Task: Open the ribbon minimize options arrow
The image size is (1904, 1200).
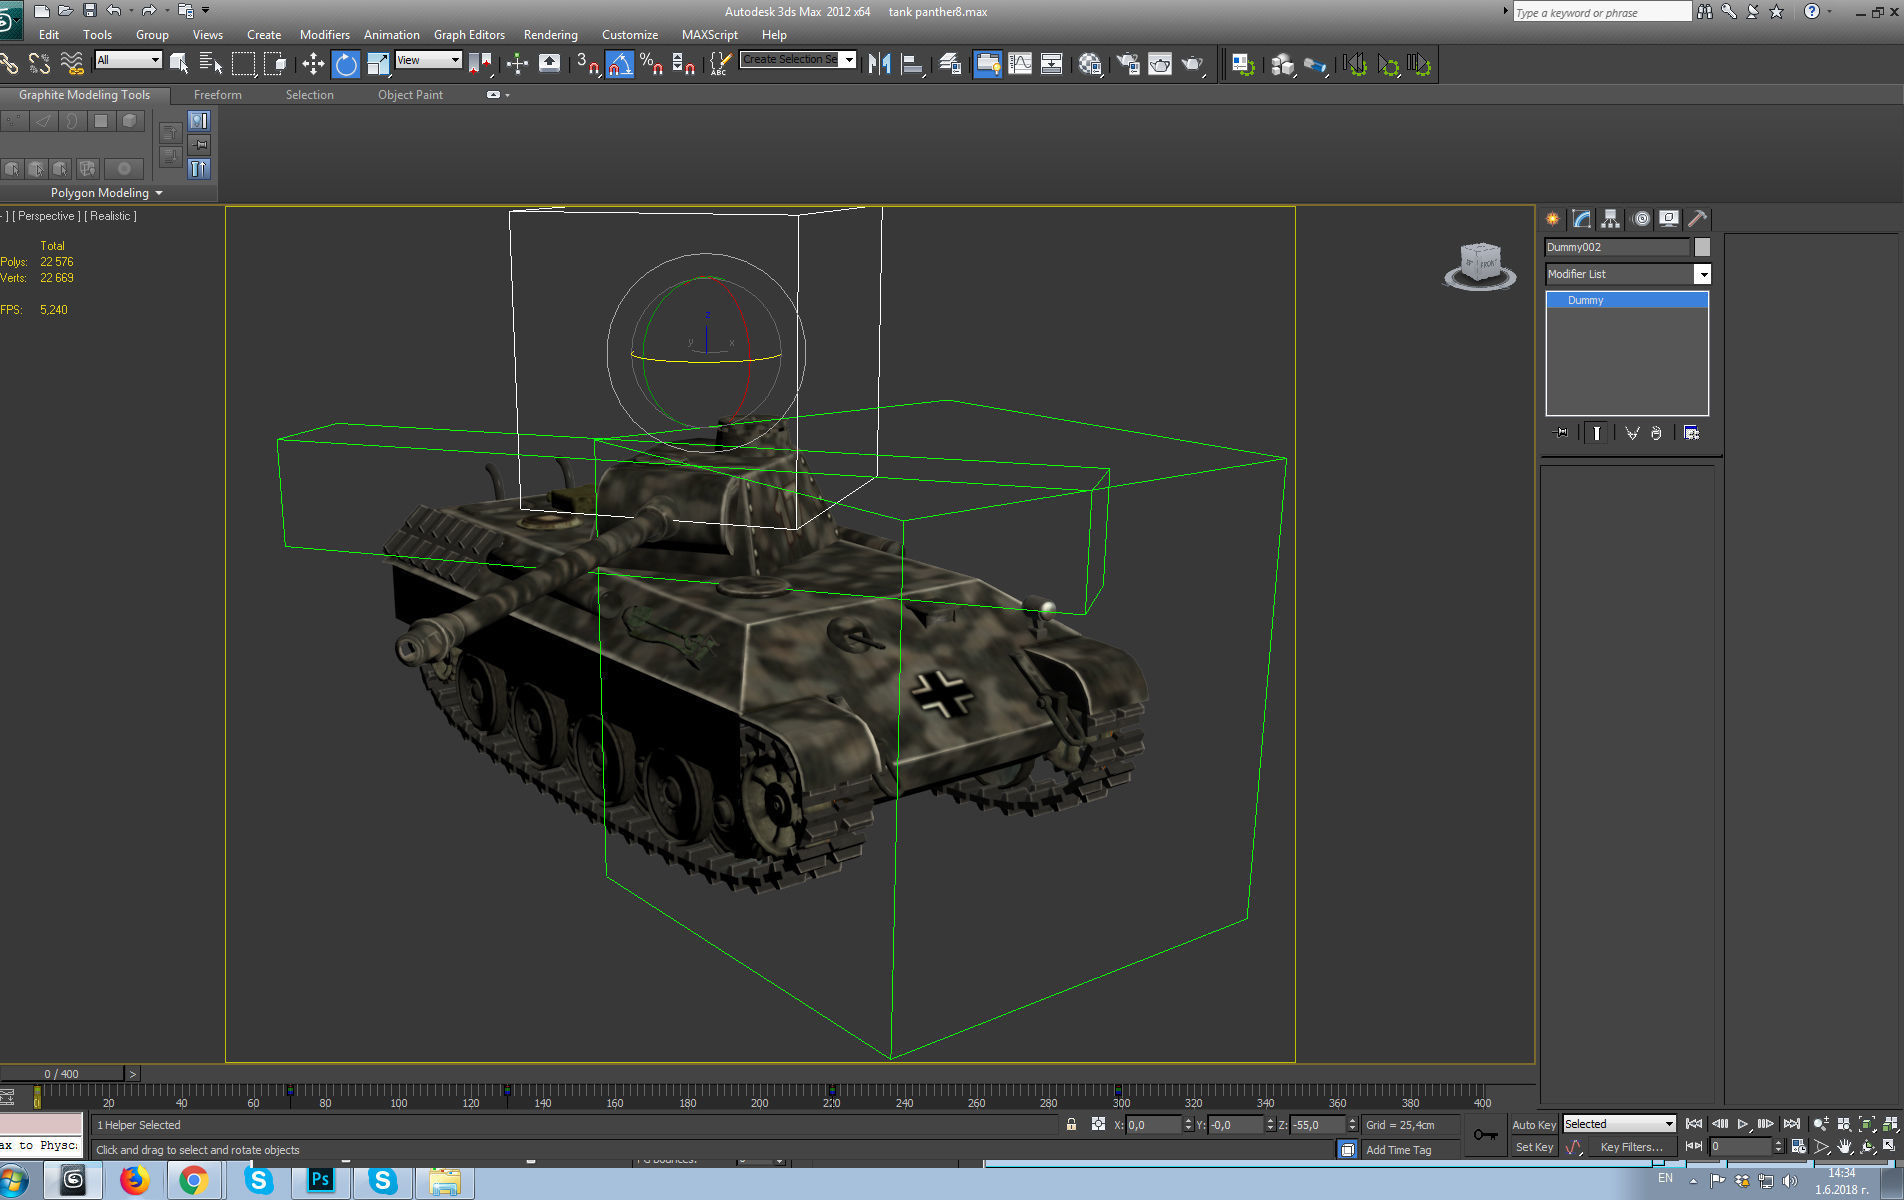Action: [x=507, y=95]
